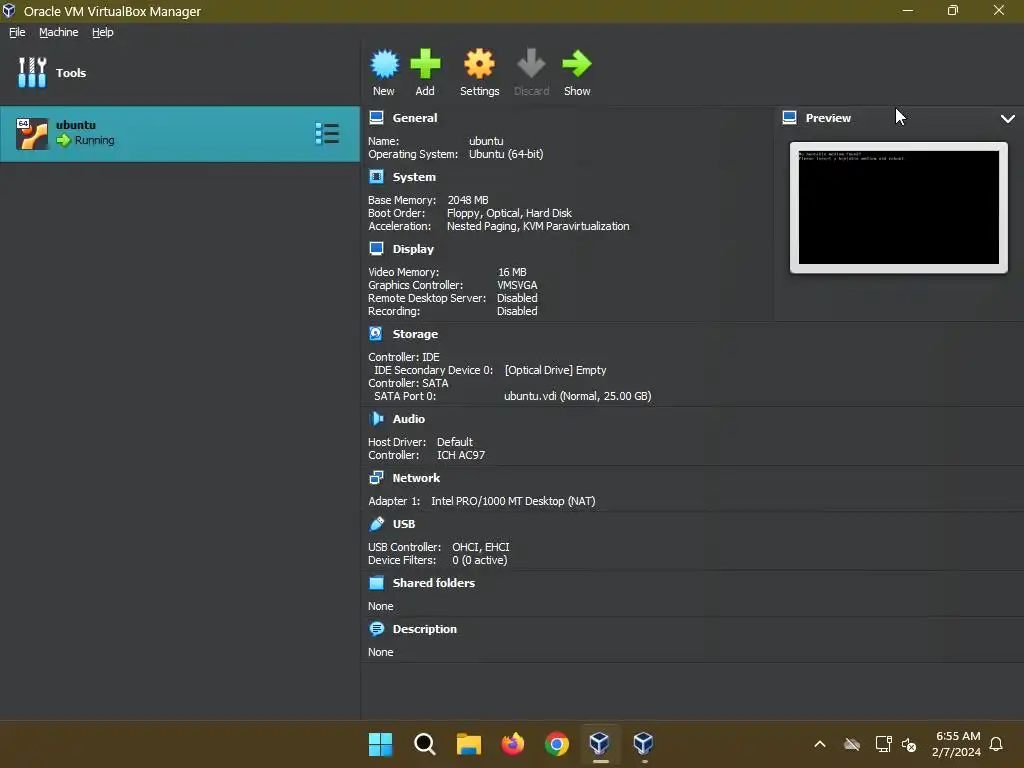
Task: Click the Discard arrow icon
Action: pyautogui.click(x=531, y=65)
